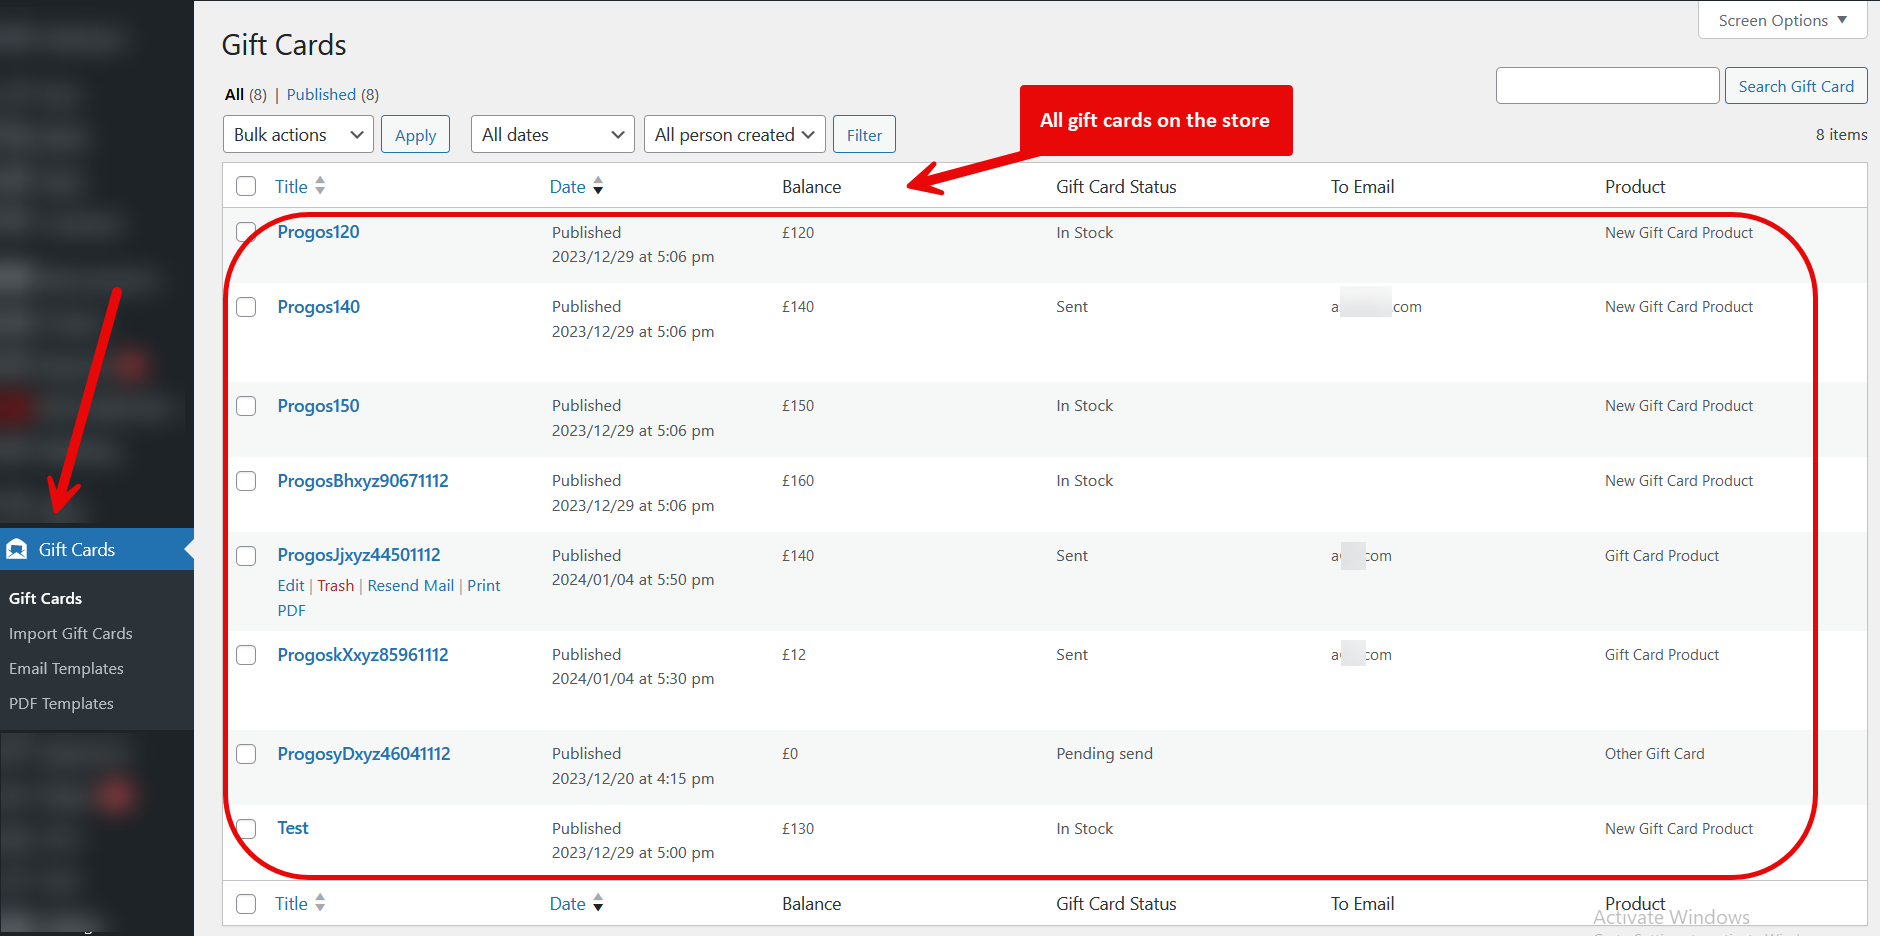
Task: Open the Progos120 gift card
Action: pyautogui.click(x=318, y=232)
